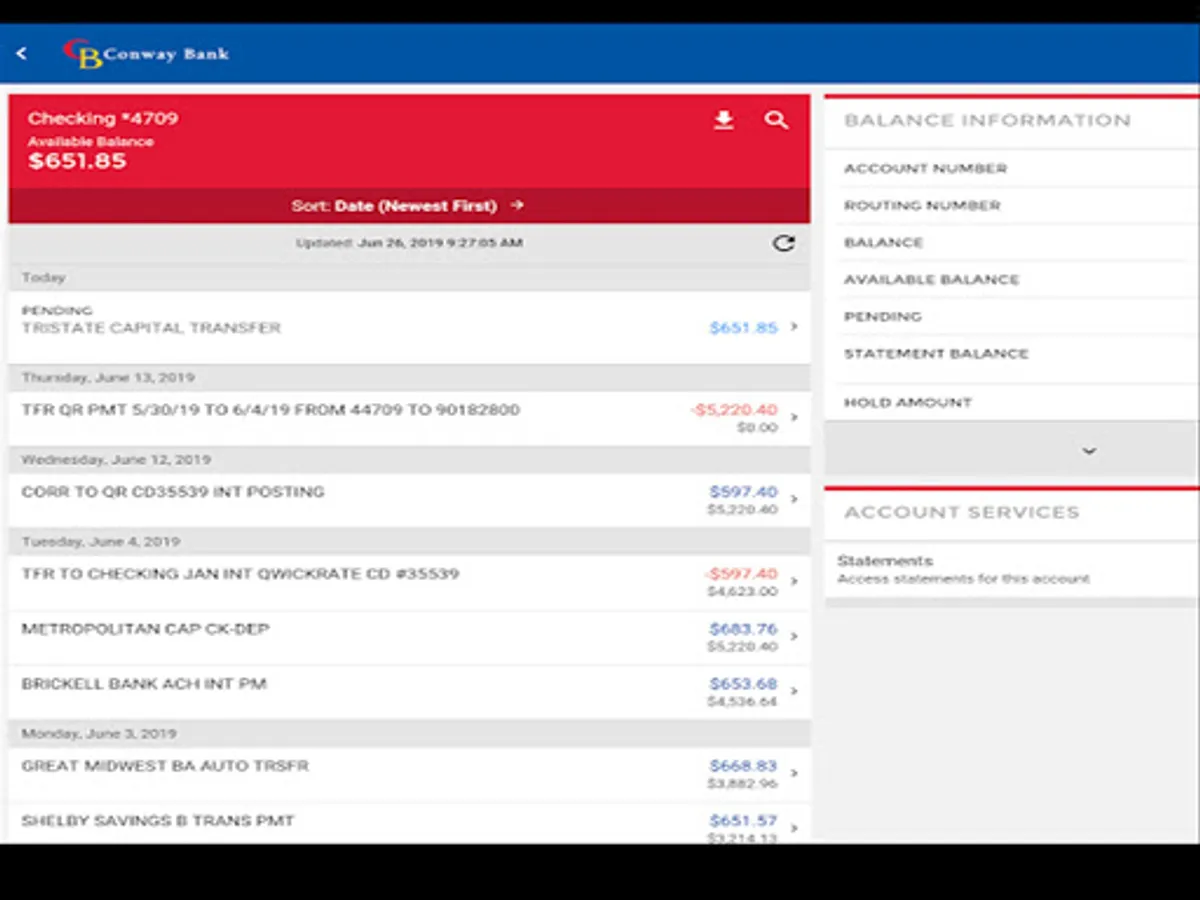The image size is (1200, 900).
Task: Select TFR TO CHECKING JAN INT QWICKRATE transaction
Action: [409, 582]
